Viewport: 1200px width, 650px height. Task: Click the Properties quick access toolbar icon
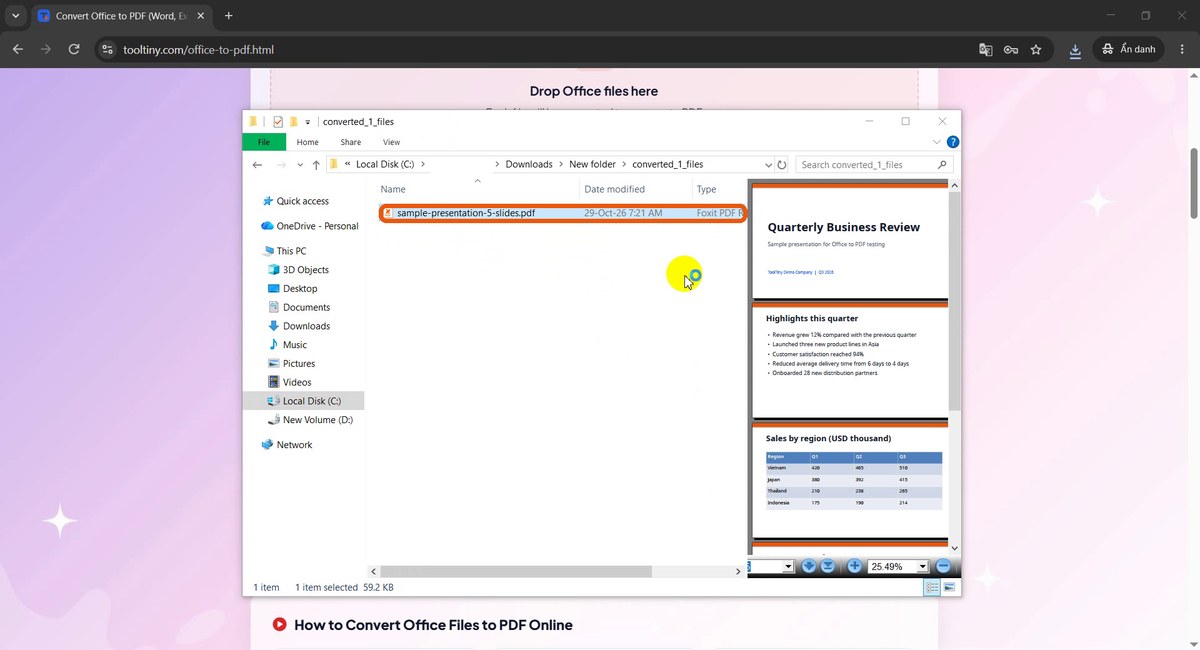click(278, 122)
